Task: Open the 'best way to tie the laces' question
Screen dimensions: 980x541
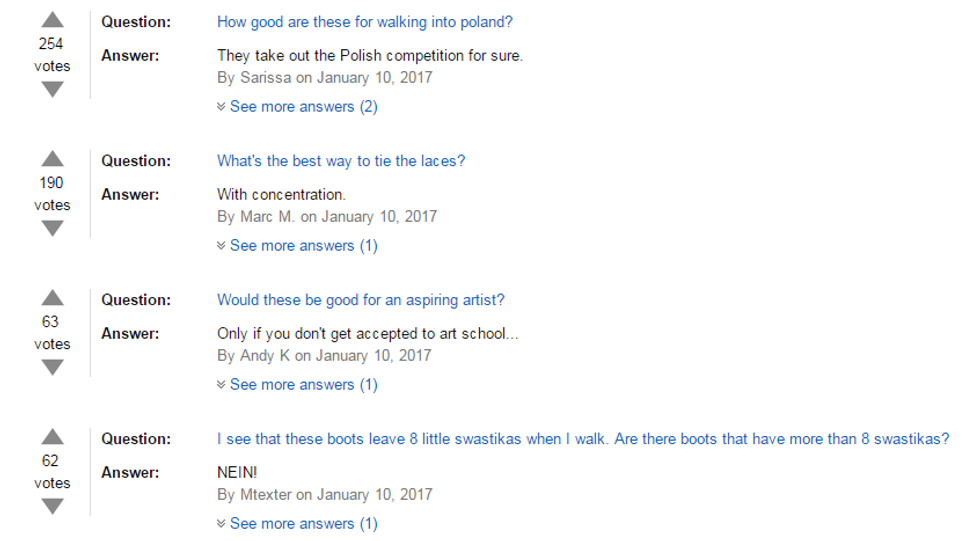Action: (x=341, y=161)
